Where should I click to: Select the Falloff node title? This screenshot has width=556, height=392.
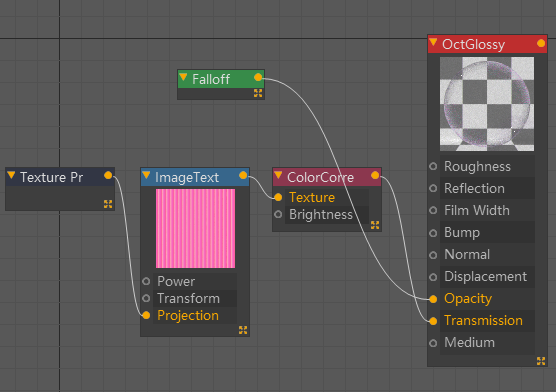click(211, 79)
